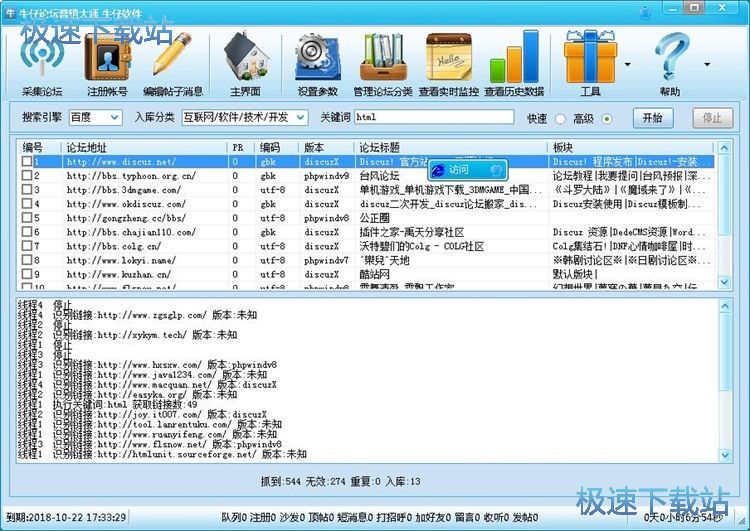Check the box for row 6 chajian110.com
The width and height of the screenshot is (750, 531).
coord(27,232)
